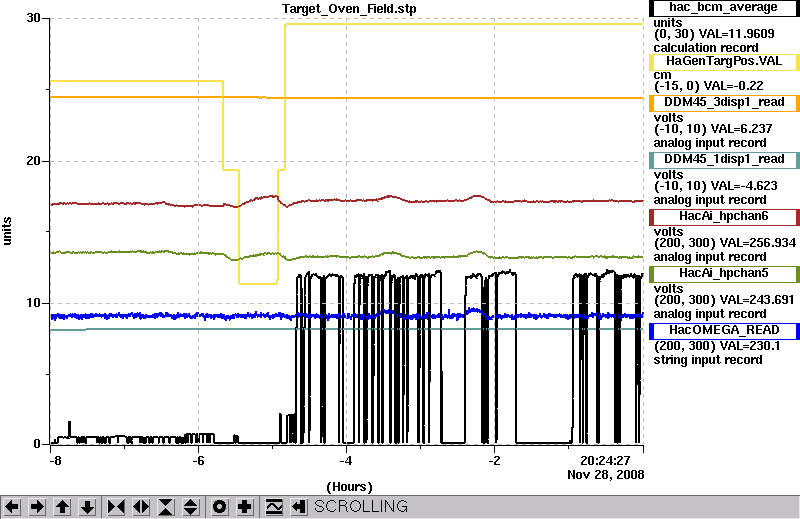Select the HacAi_hpchan5 legend entry

pos(723,274)
